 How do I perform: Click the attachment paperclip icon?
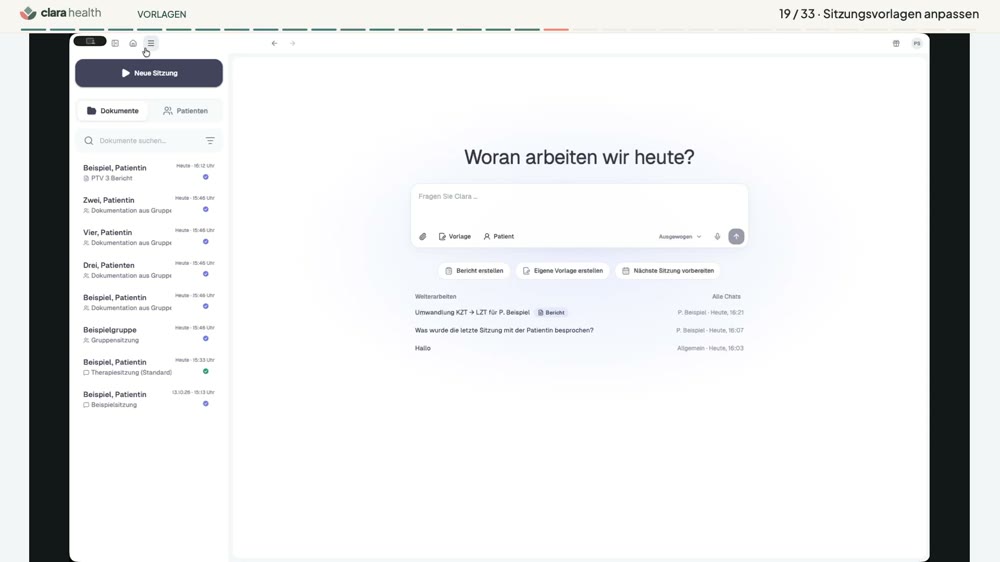pos(423,237)
